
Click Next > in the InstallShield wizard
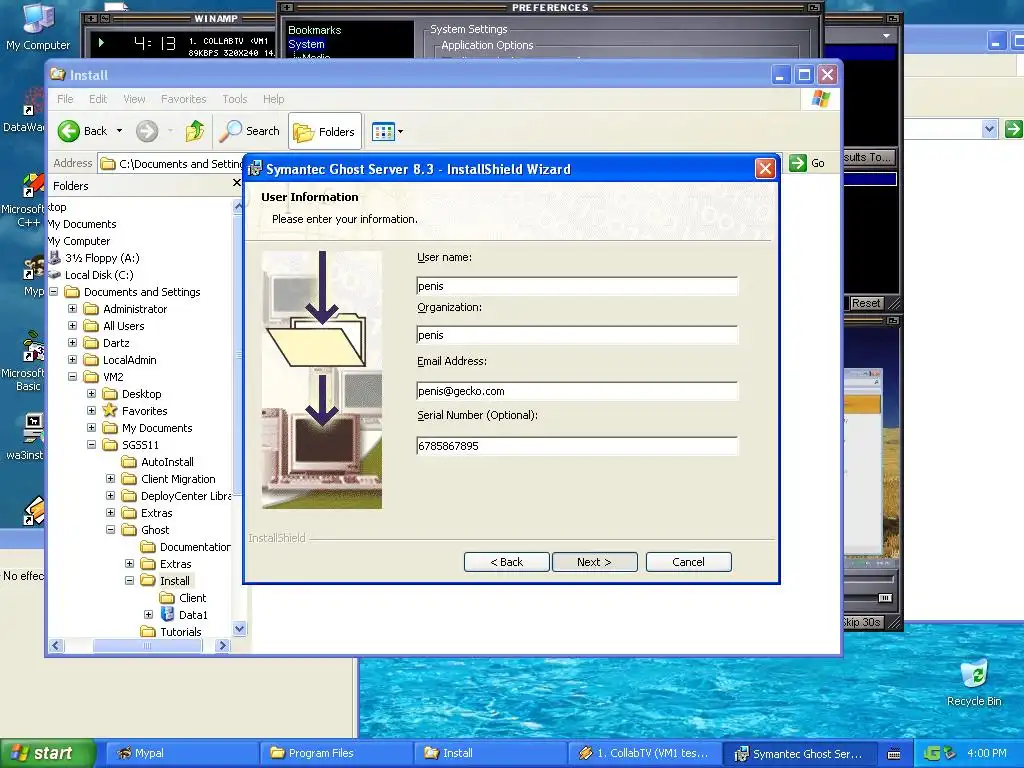594,562
